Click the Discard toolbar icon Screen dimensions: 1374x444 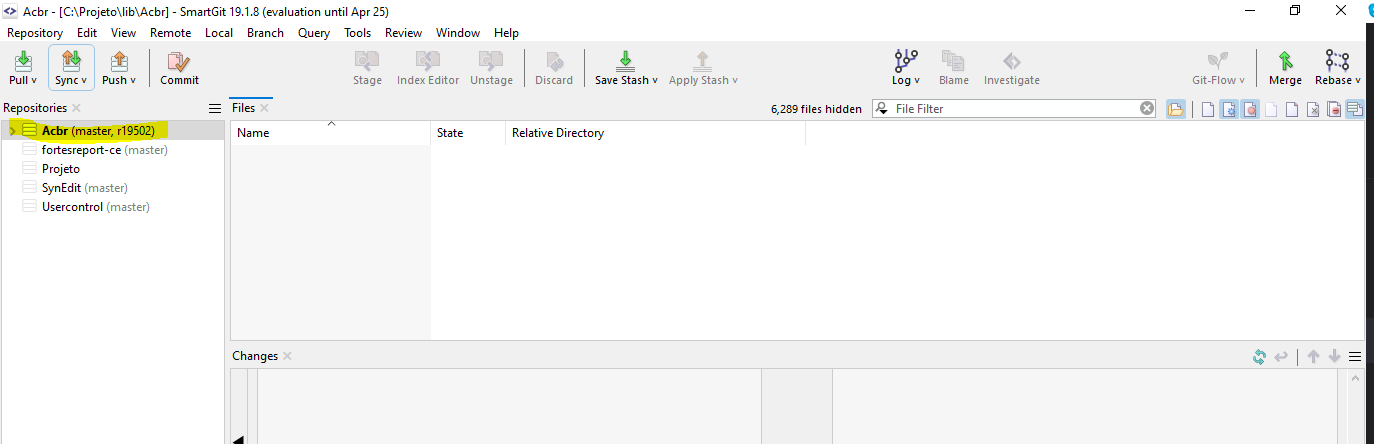coord(554,67)
